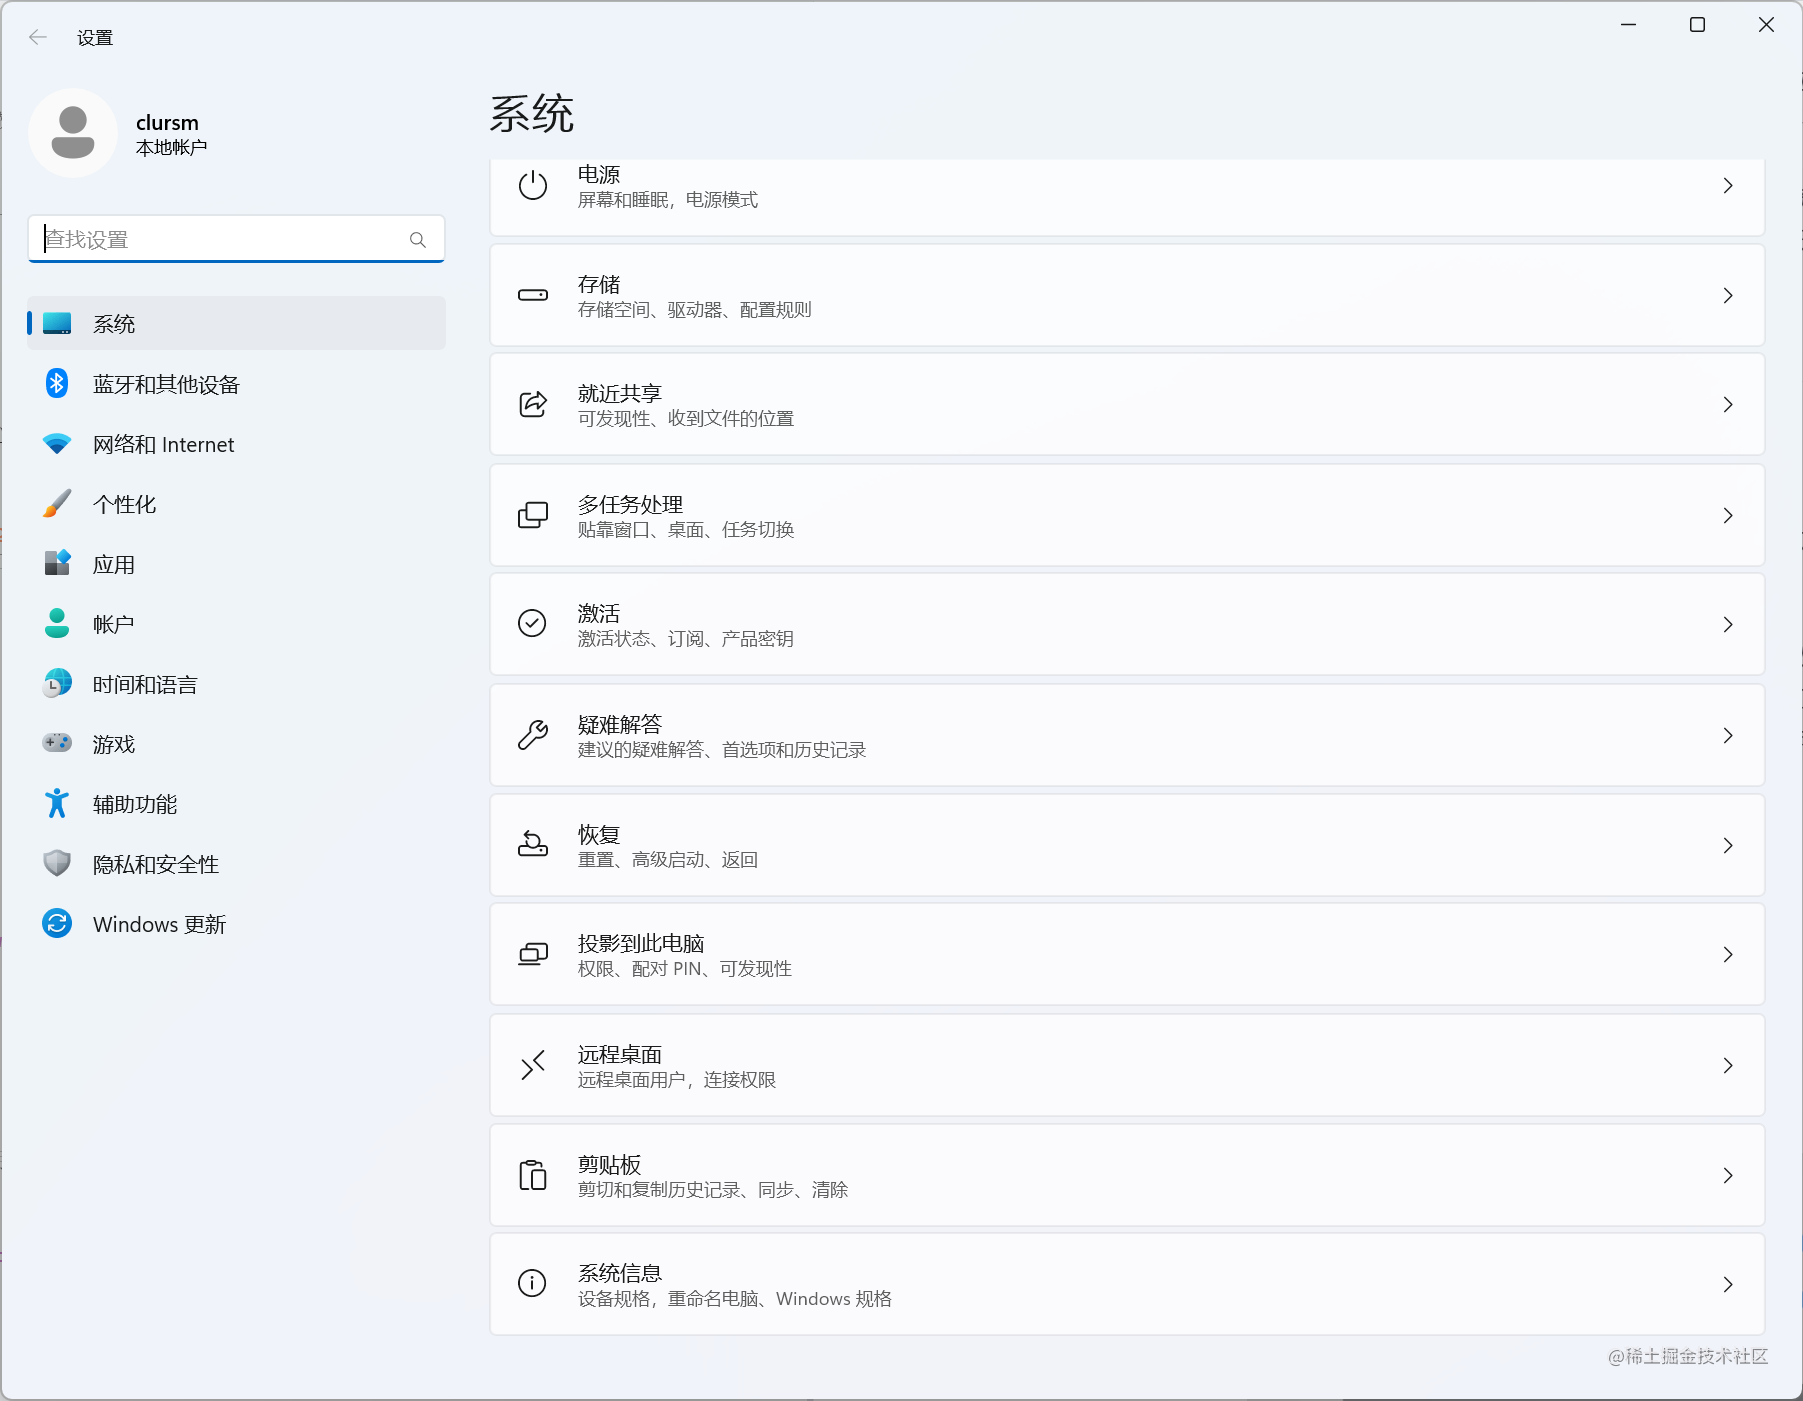Click the globe clock icon for 时间和语言
This screenshot has width=1803, height=1401.
pyautogui.click(x=57, y=683)
